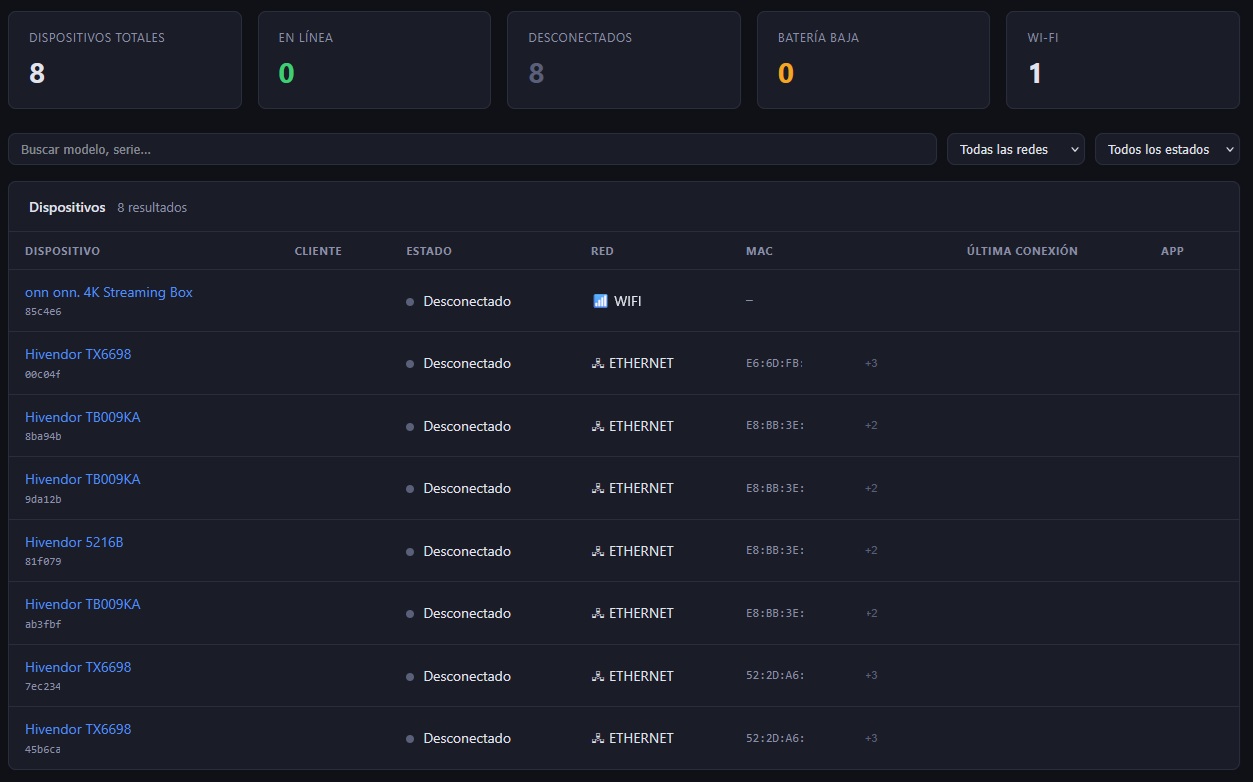The height and width of the screenshot is (782, 1253).
Task: Select MAC E8:BB:3E: for Hivendor 5216B
Action: 776,551
